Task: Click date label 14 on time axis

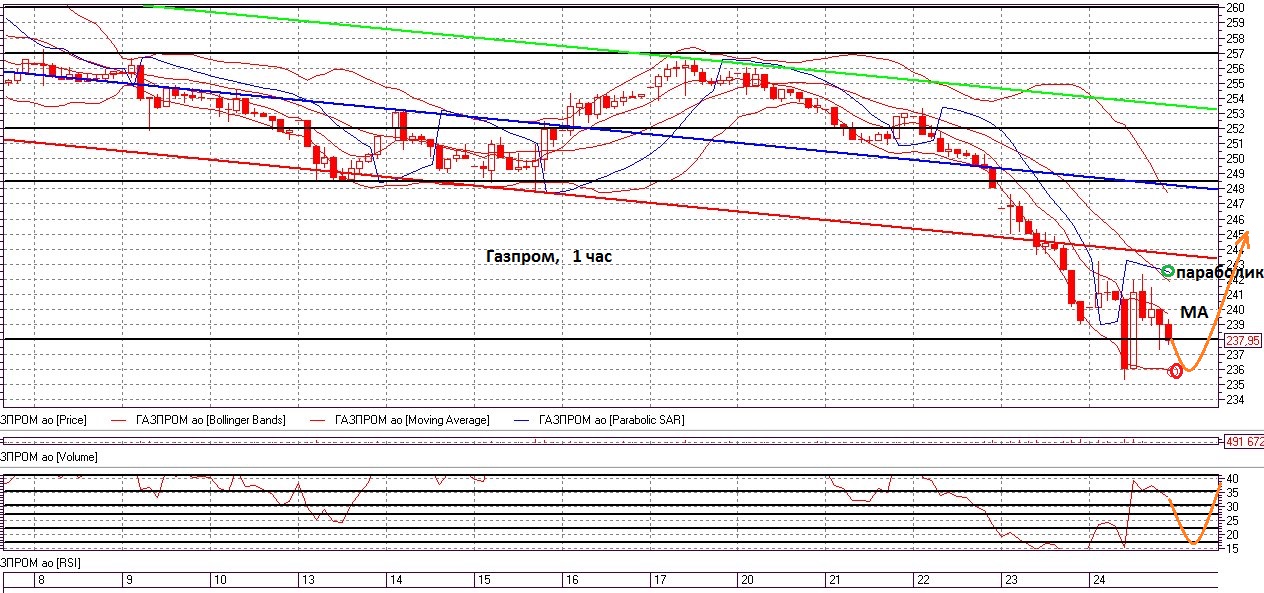Action: 396,580
